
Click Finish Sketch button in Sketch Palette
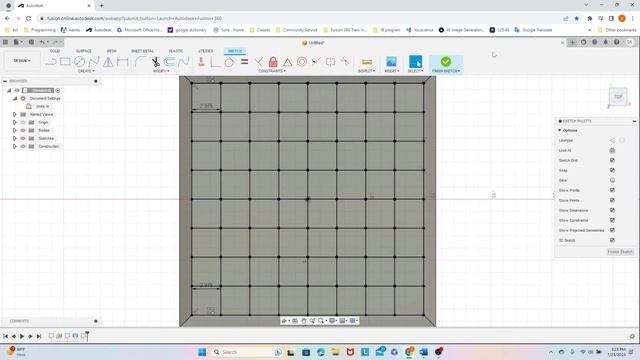point(620,252)
